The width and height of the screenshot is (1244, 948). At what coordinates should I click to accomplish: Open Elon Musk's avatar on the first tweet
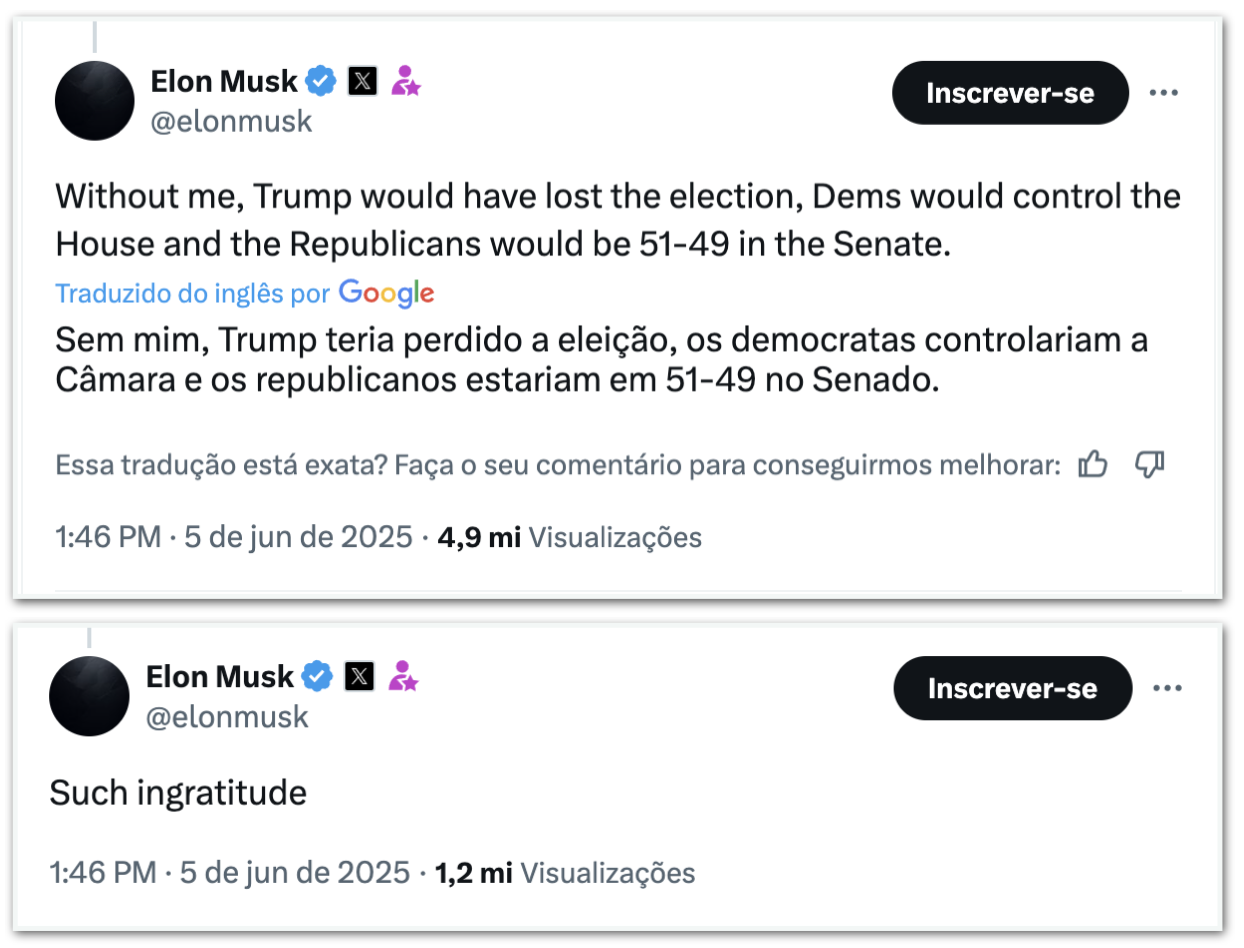[x=94, y=100]
